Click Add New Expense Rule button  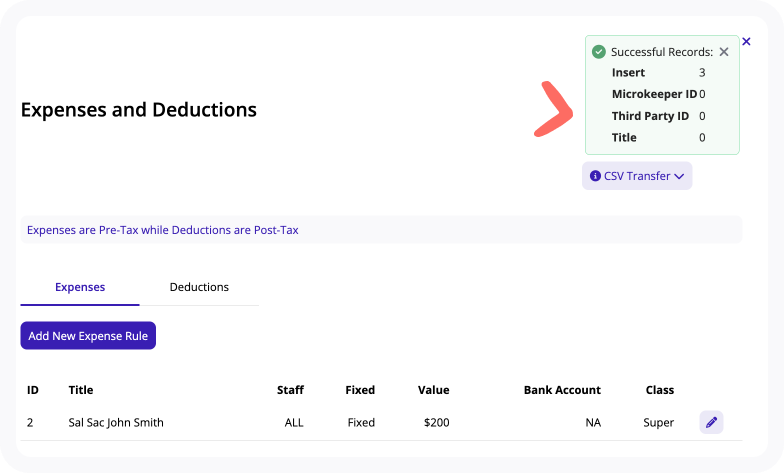[88, 336]
